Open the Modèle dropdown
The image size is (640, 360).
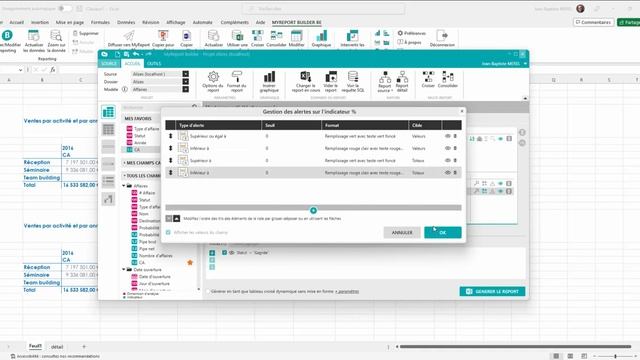point(186,89)
